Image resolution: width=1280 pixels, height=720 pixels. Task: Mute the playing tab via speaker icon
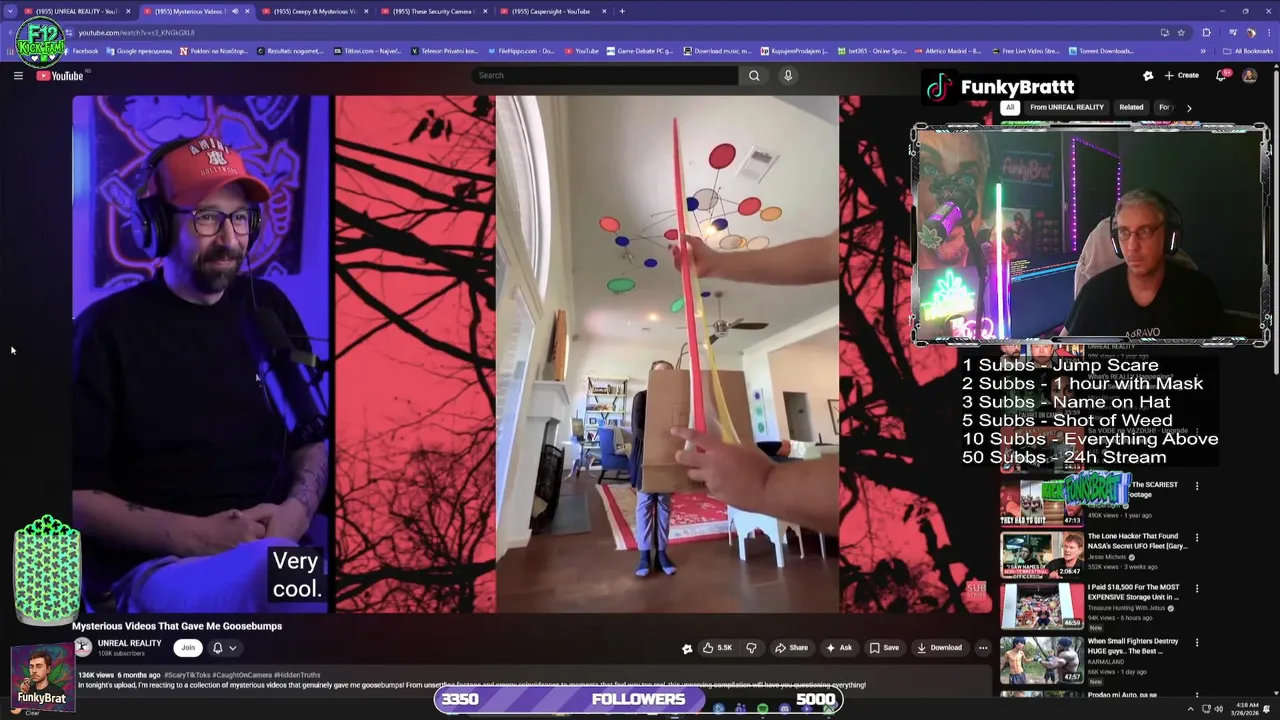235,11
